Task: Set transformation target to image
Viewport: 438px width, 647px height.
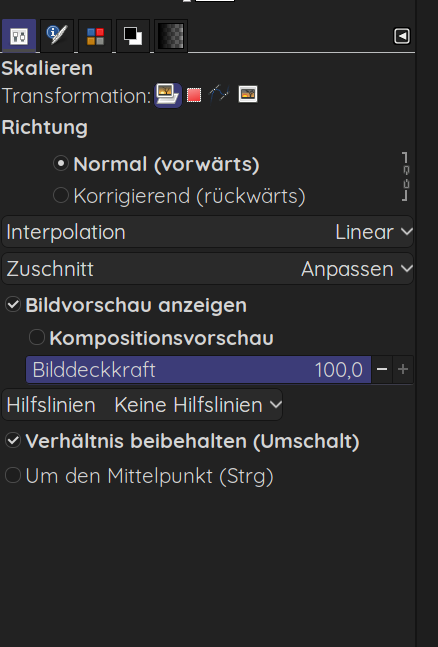Action: [x=248, y=94]
